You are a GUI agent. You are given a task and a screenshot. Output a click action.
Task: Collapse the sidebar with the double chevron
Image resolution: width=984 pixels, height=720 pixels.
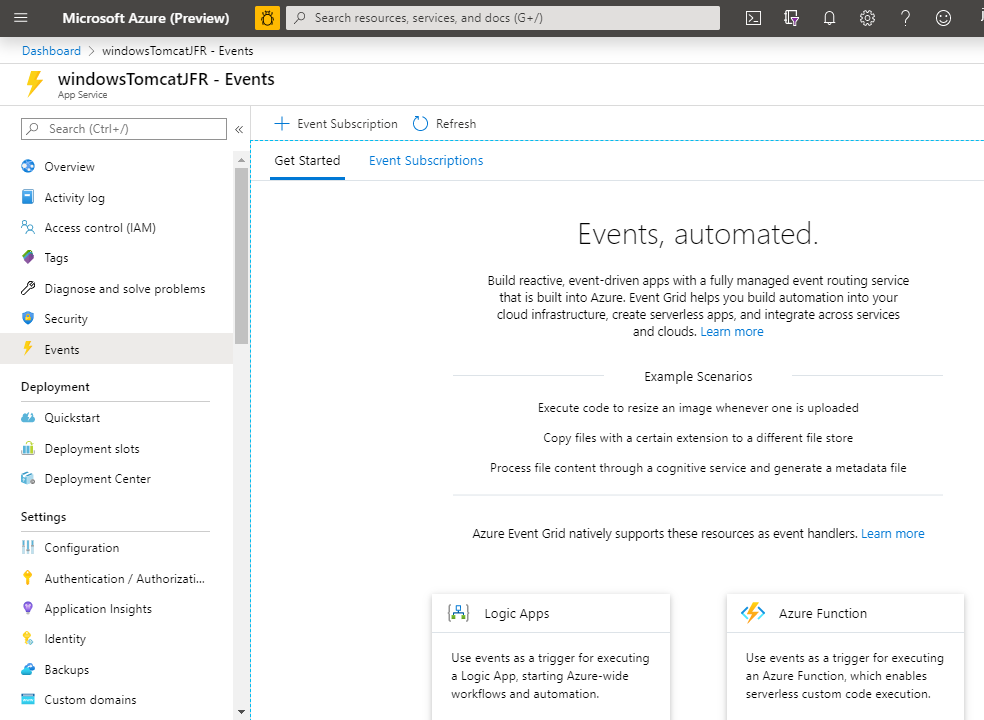(x=239, y=128)
